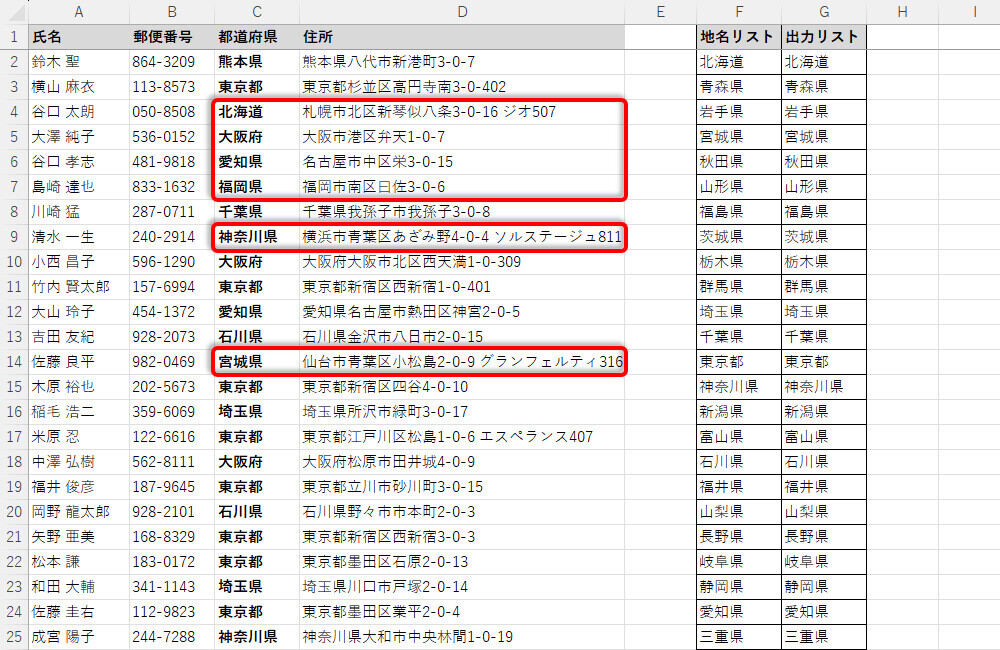Select the address starting with 札幌市北区新琴似
This screenshot has width=1000, height=650.
[430, 112]
